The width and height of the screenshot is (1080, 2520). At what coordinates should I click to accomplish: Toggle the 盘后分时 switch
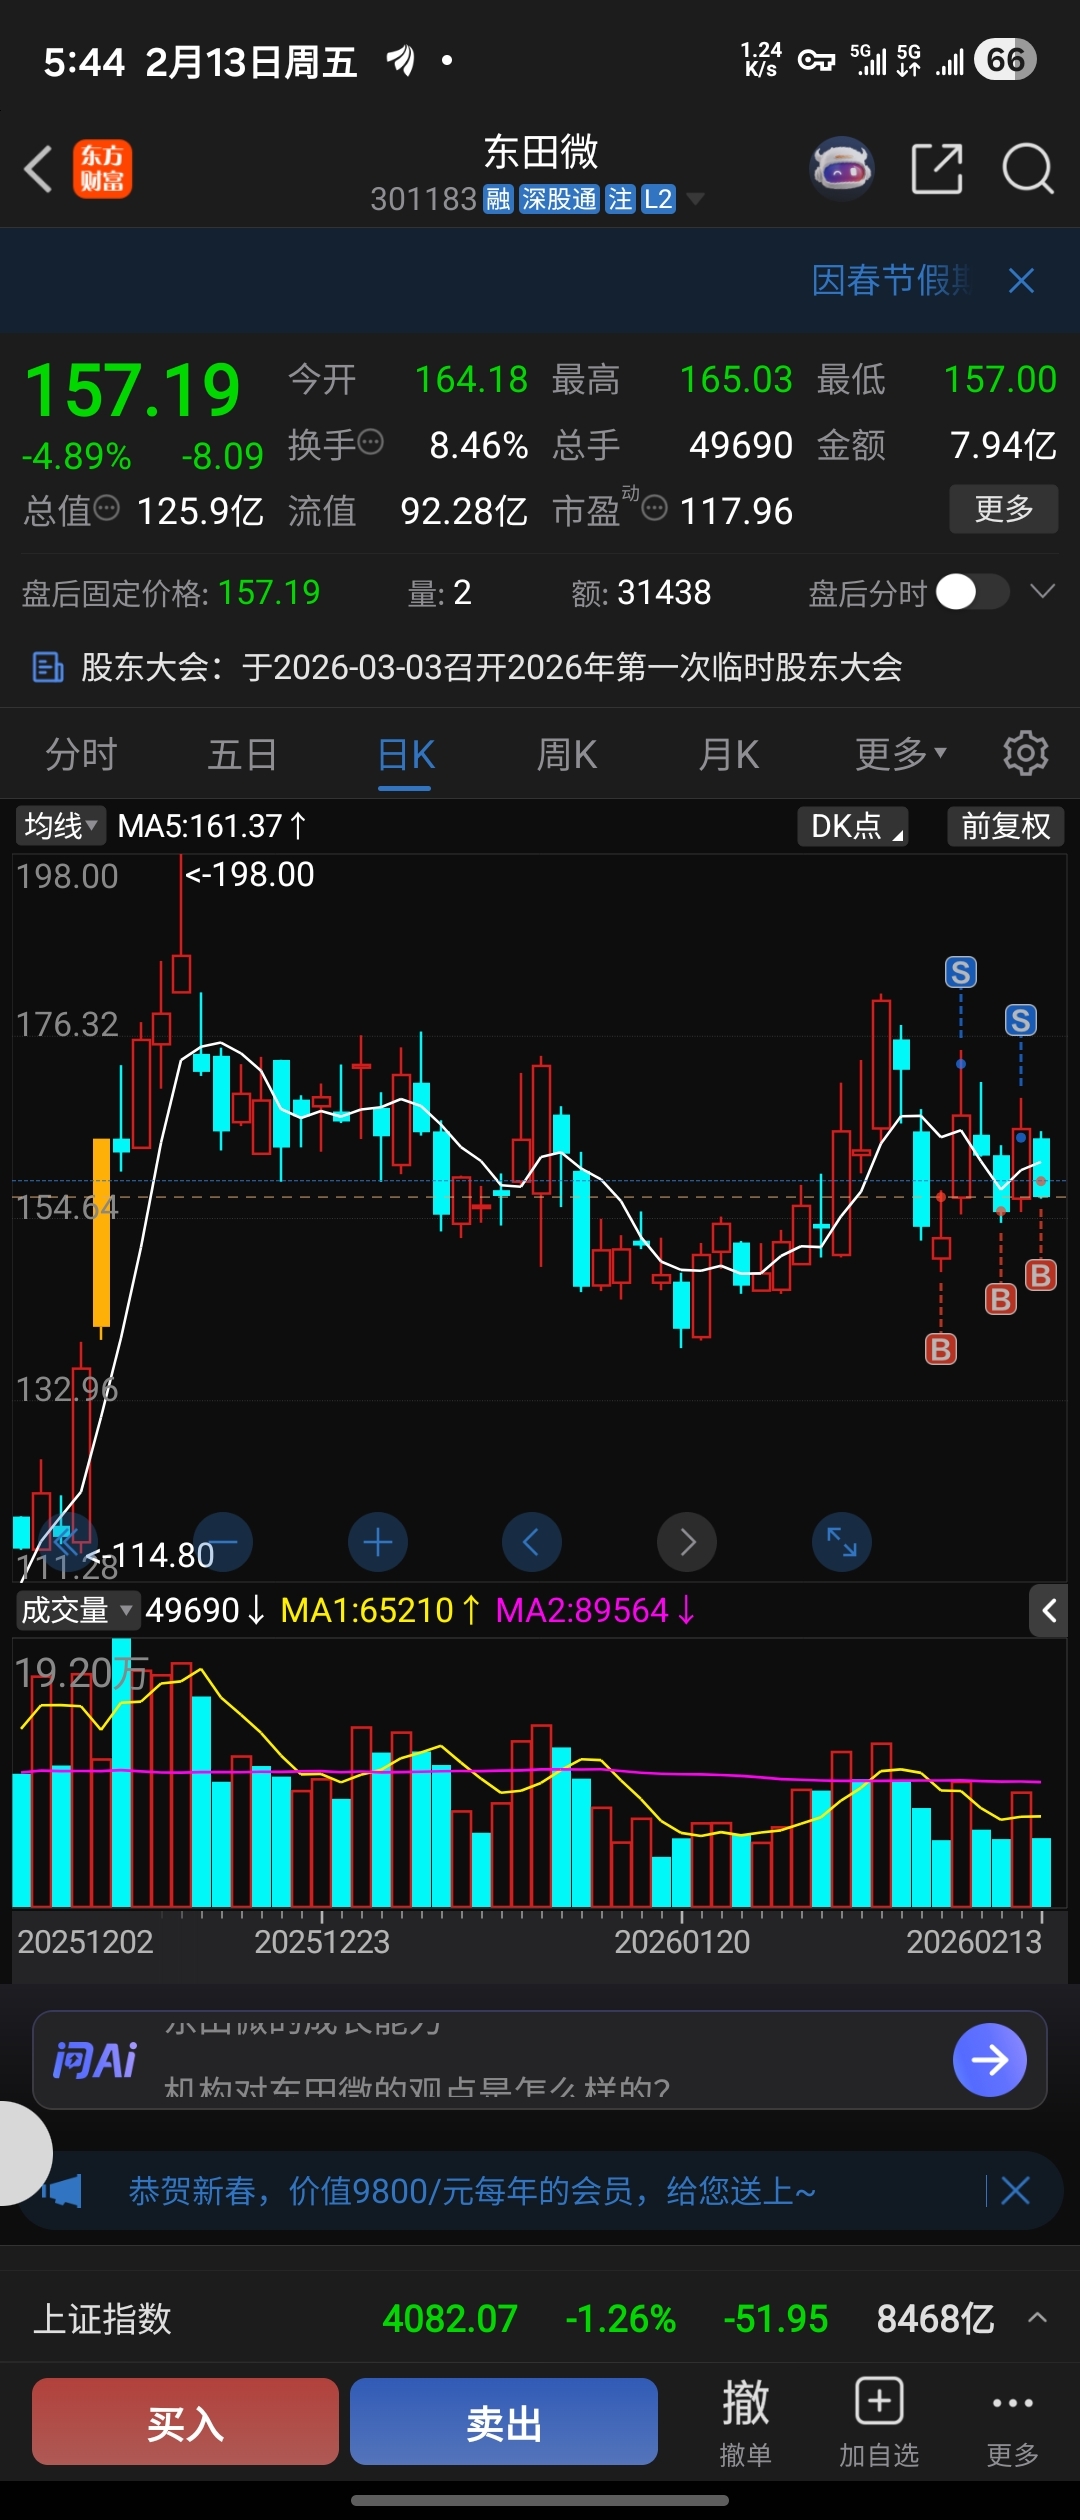tap(972, 592)
